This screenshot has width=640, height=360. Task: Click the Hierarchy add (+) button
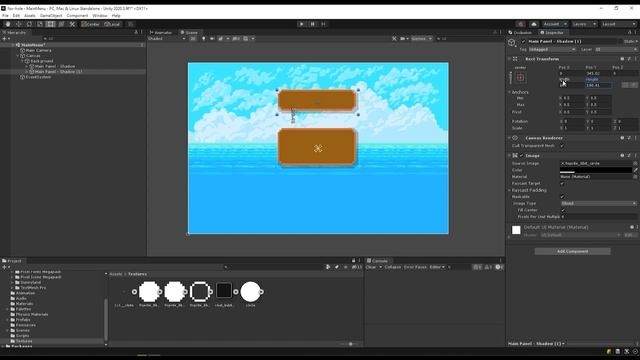click(5, 38)
